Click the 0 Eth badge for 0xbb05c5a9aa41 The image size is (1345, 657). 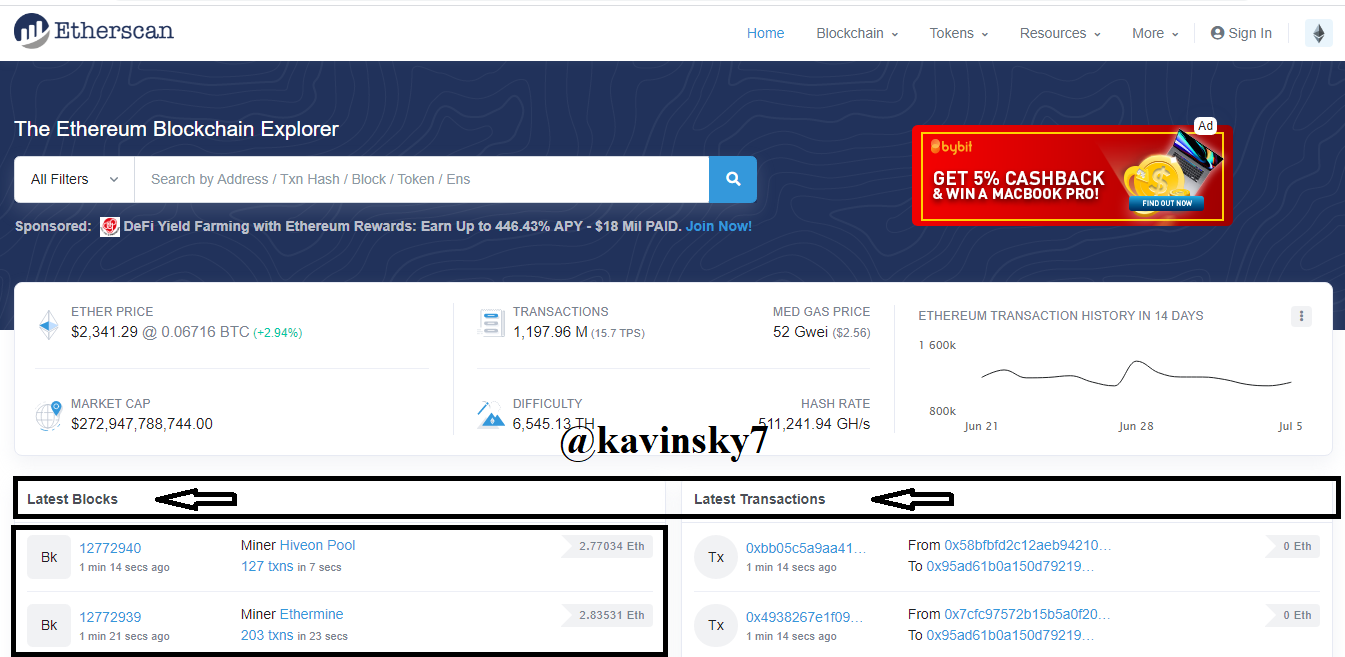(1295, 546)
